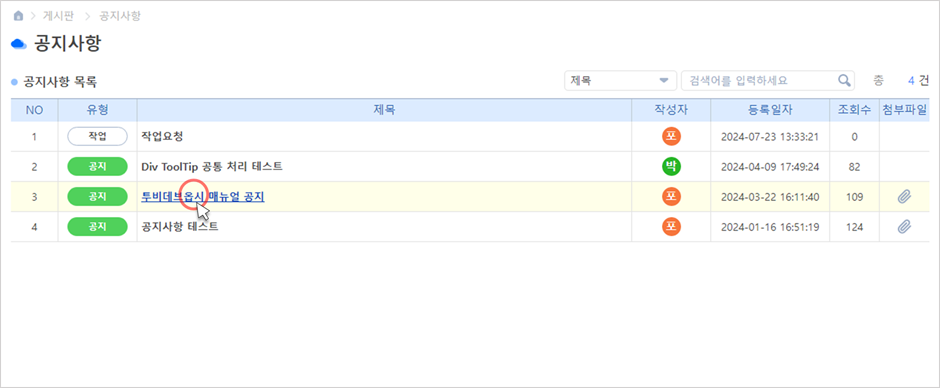Sort by the 제목 column header
940x388 pixels.
[384, 110]
